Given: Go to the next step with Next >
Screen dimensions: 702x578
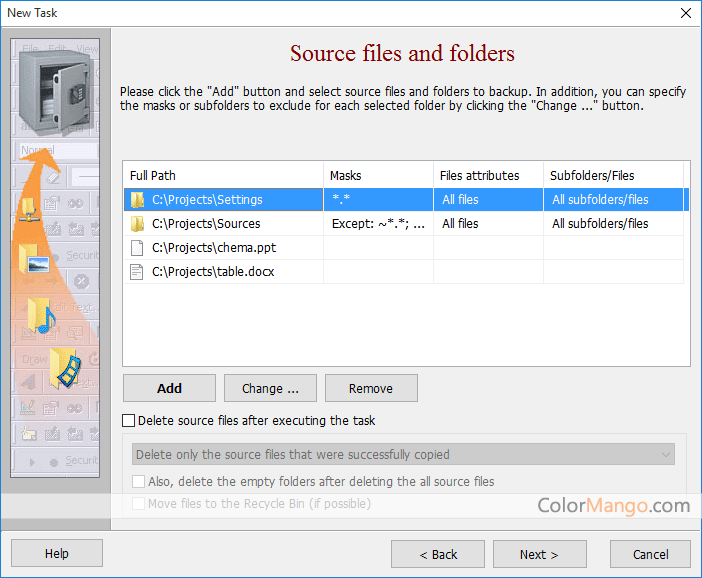Looking at the screenshot, I should [x=539, y=554].
